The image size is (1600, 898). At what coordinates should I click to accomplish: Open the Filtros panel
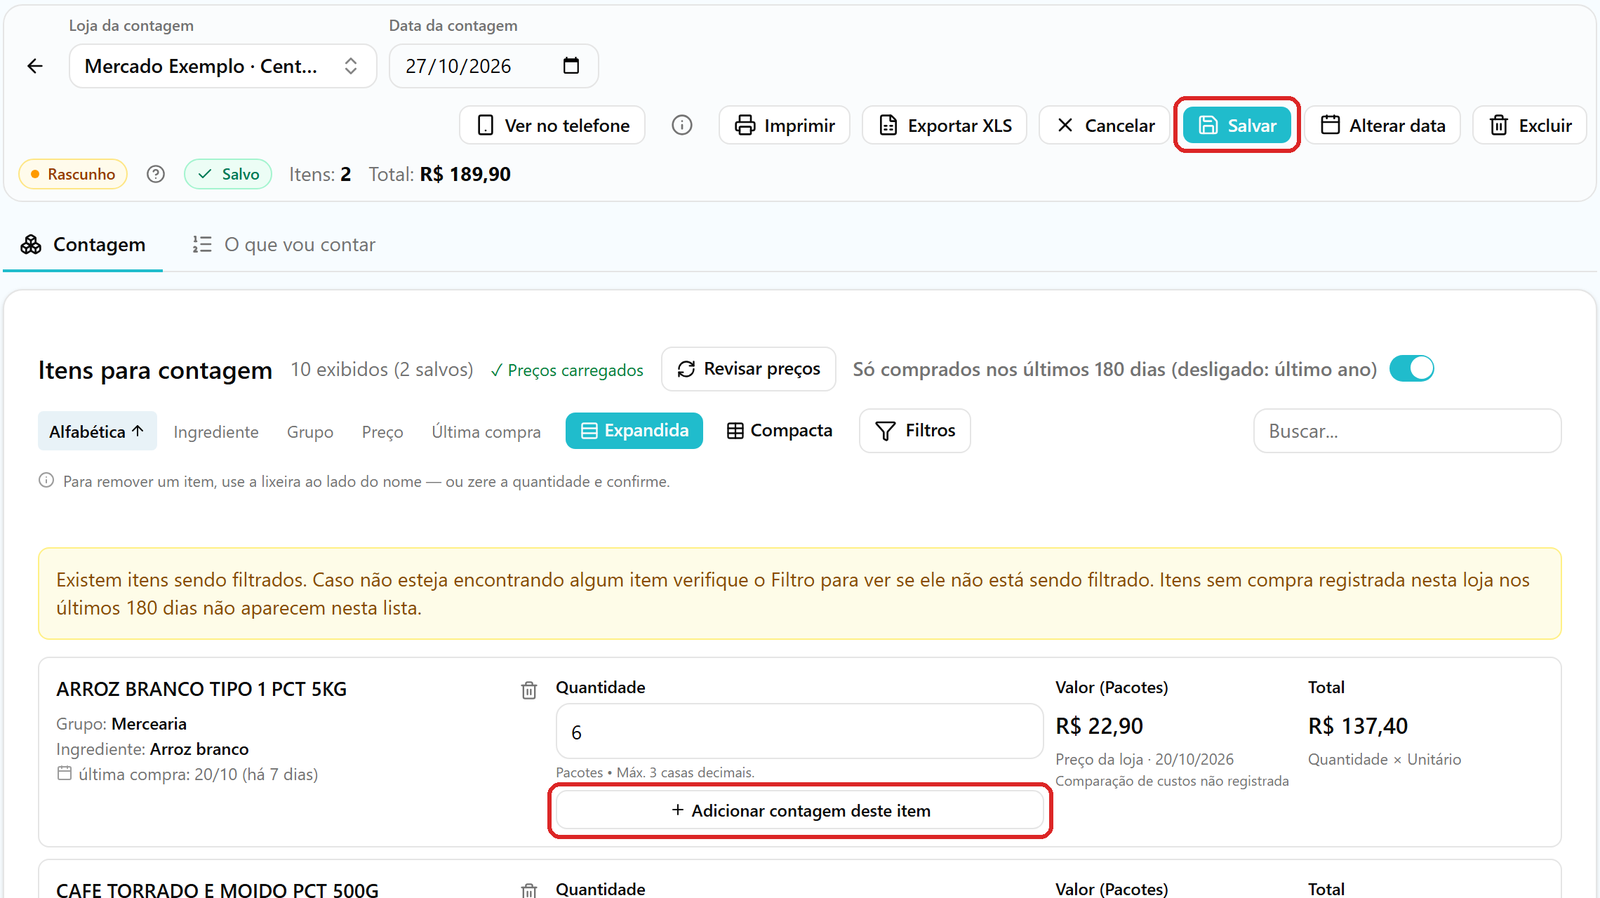click(915, 431)
